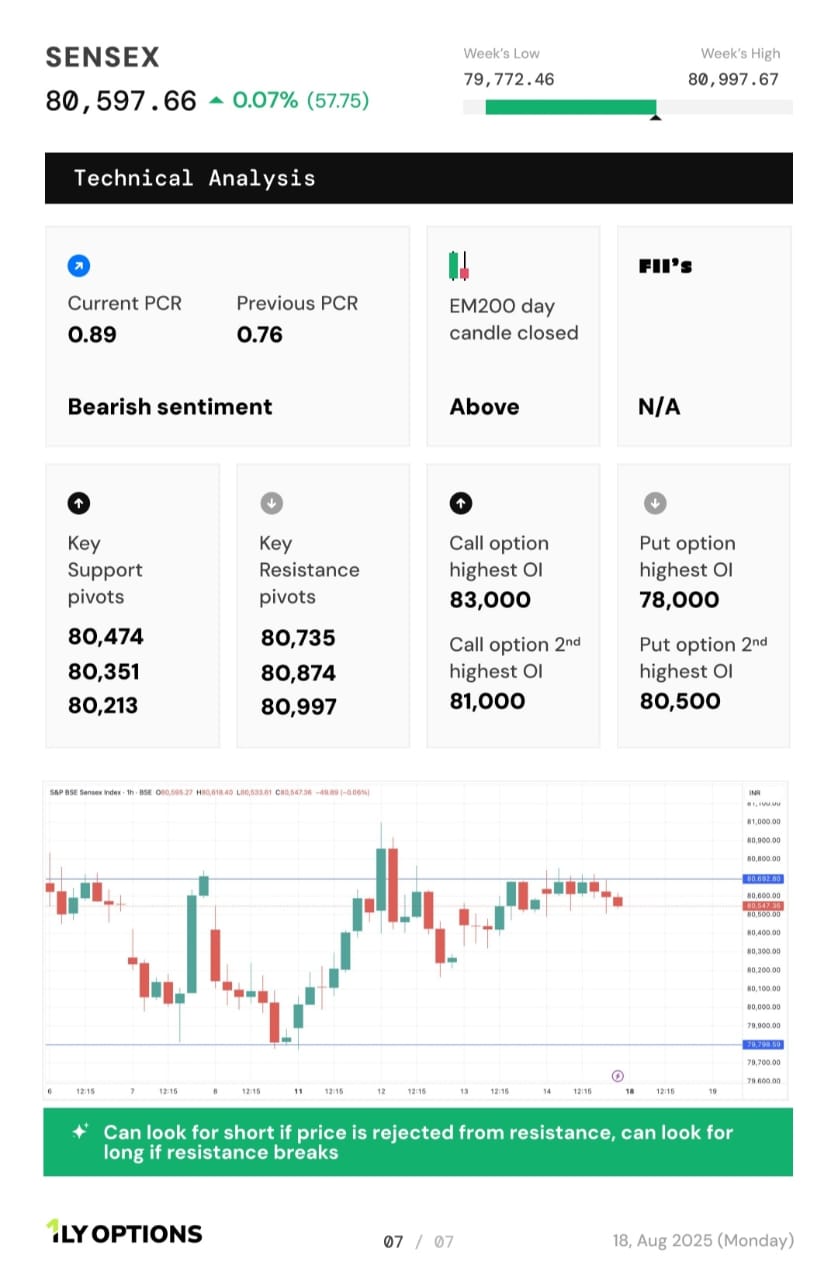Viewport: 838px width, 1280px height.
Task: Click the red 80,547.36 current price label
Action: click(763, 906)
